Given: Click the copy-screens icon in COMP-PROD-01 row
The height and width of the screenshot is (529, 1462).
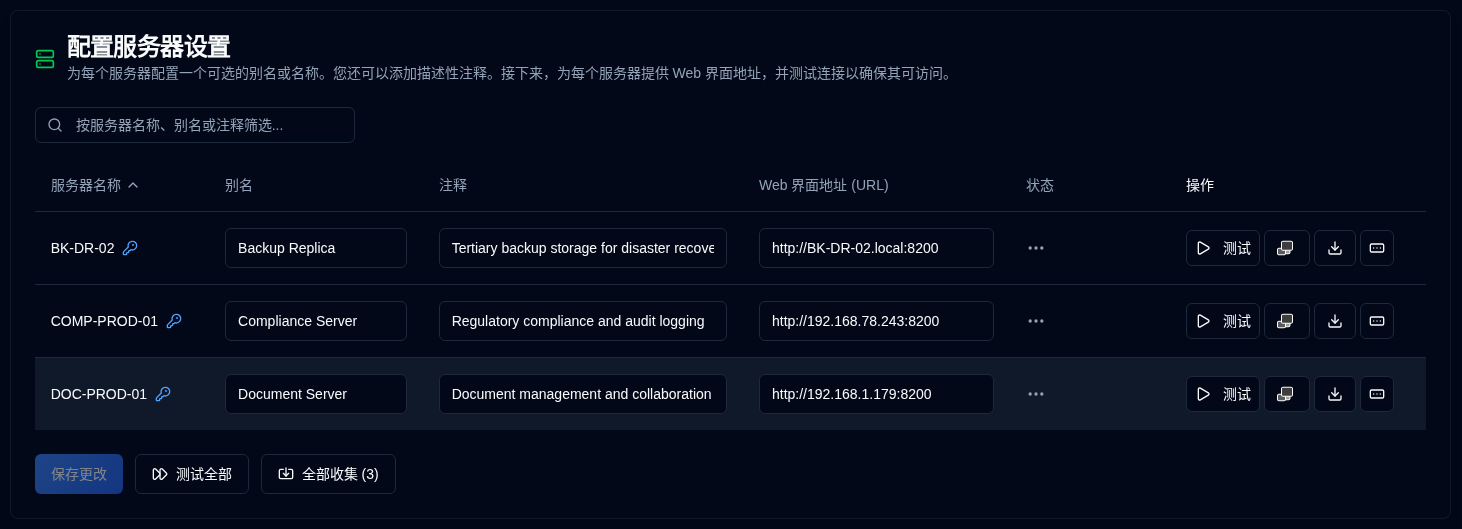Looking at the screenshot, I should [x=1286, y=321].
